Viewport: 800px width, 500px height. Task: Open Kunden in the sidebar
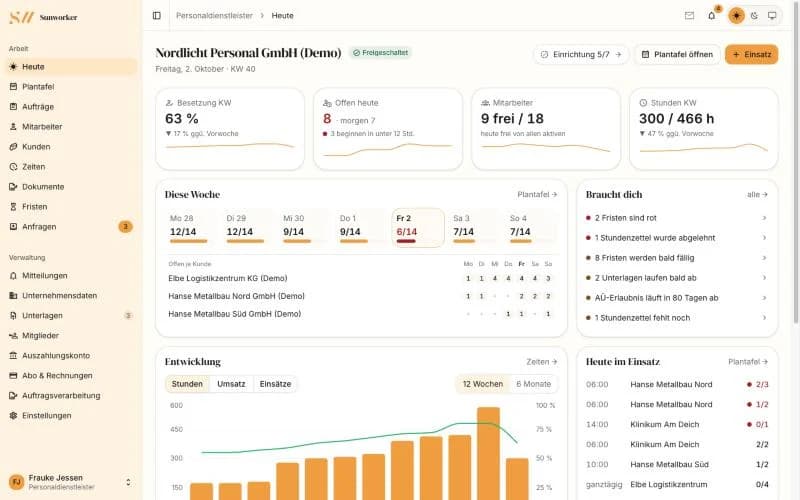pyautogui.click(x=71, y=146)
